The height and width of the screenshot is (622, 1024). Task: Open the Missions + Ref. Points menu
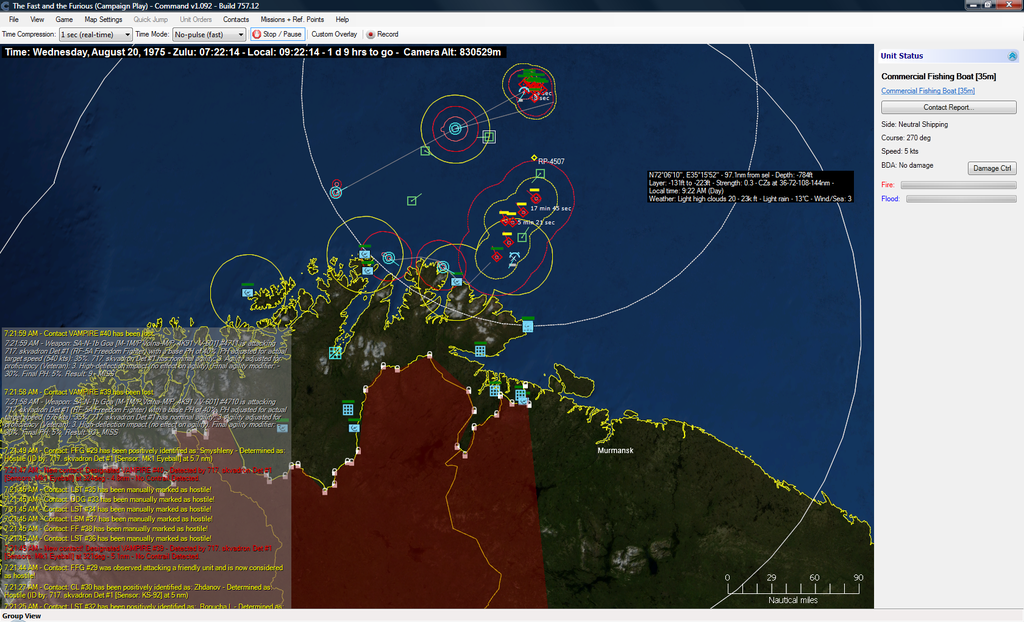[x=291, y=19]
